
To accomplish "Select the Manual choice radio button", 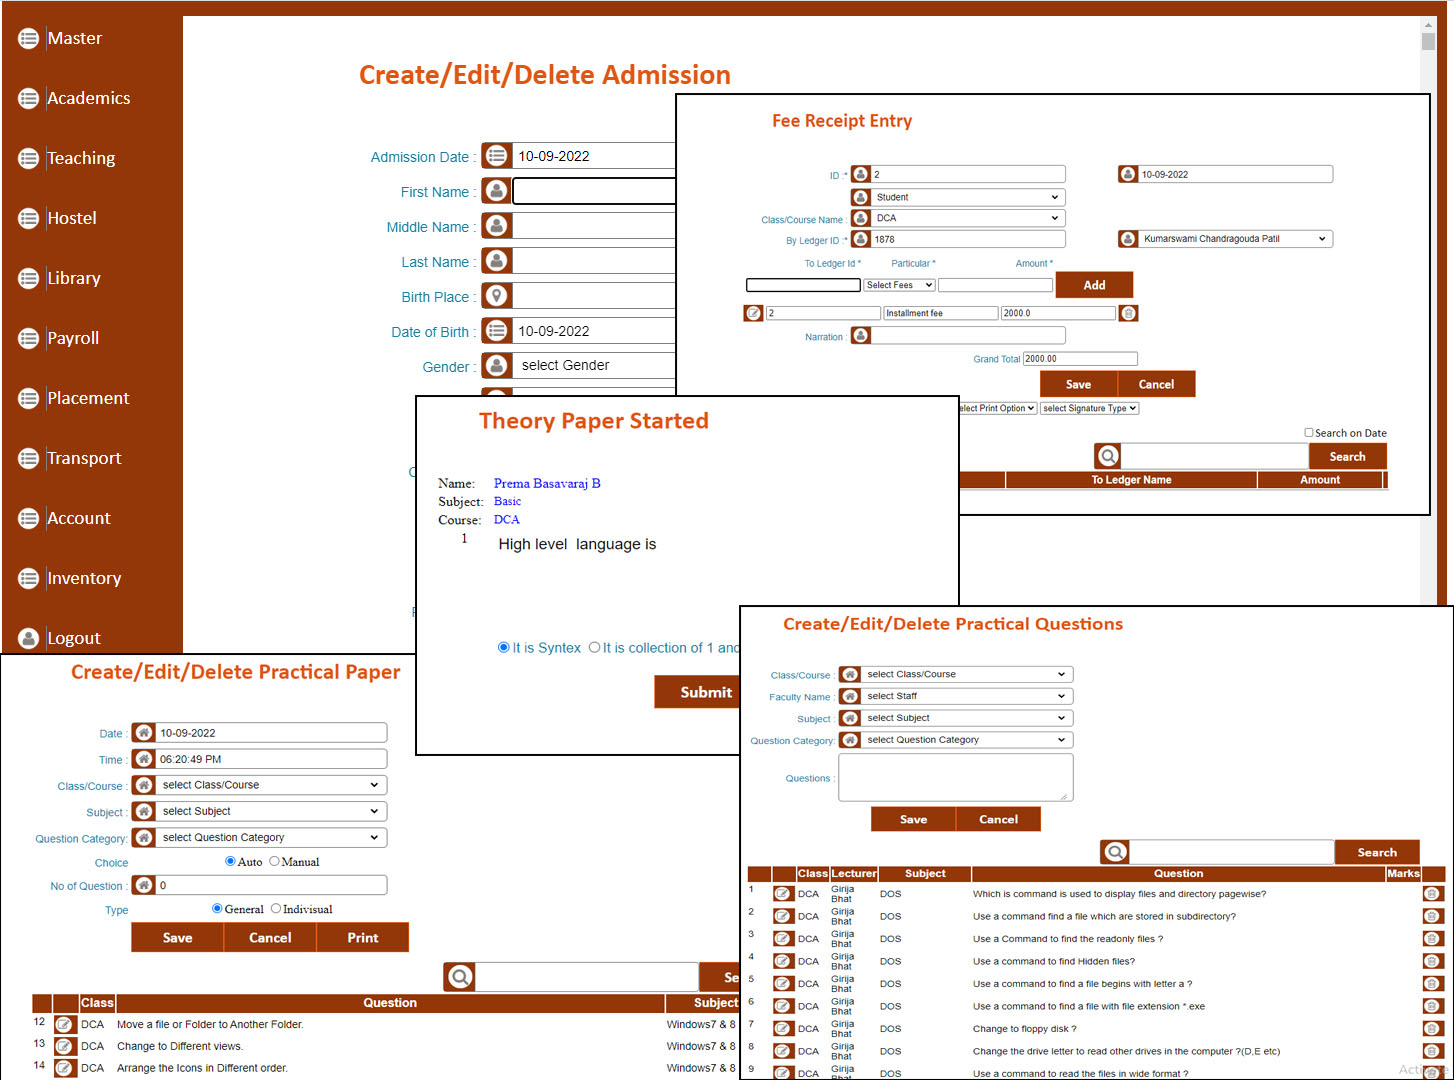I will (x=275, y=861).
